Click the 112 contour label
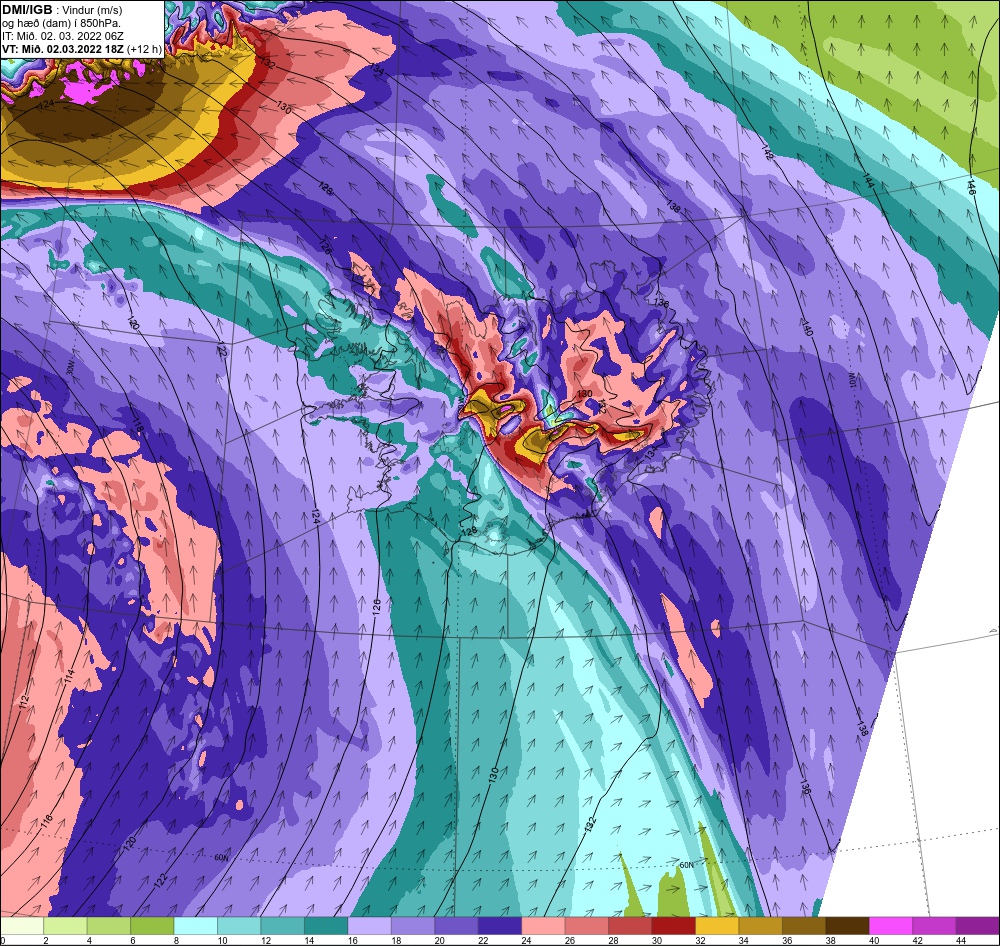This screenshot has height=946, width=1000. (x=24, y=702)
